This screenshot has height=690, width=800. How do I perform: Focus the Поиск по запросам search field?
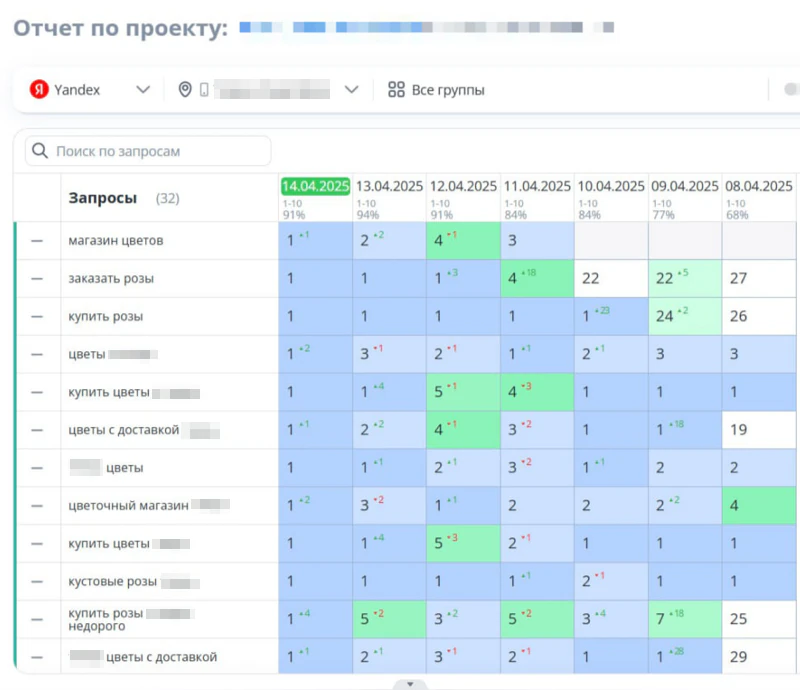(x=148, y=151)
